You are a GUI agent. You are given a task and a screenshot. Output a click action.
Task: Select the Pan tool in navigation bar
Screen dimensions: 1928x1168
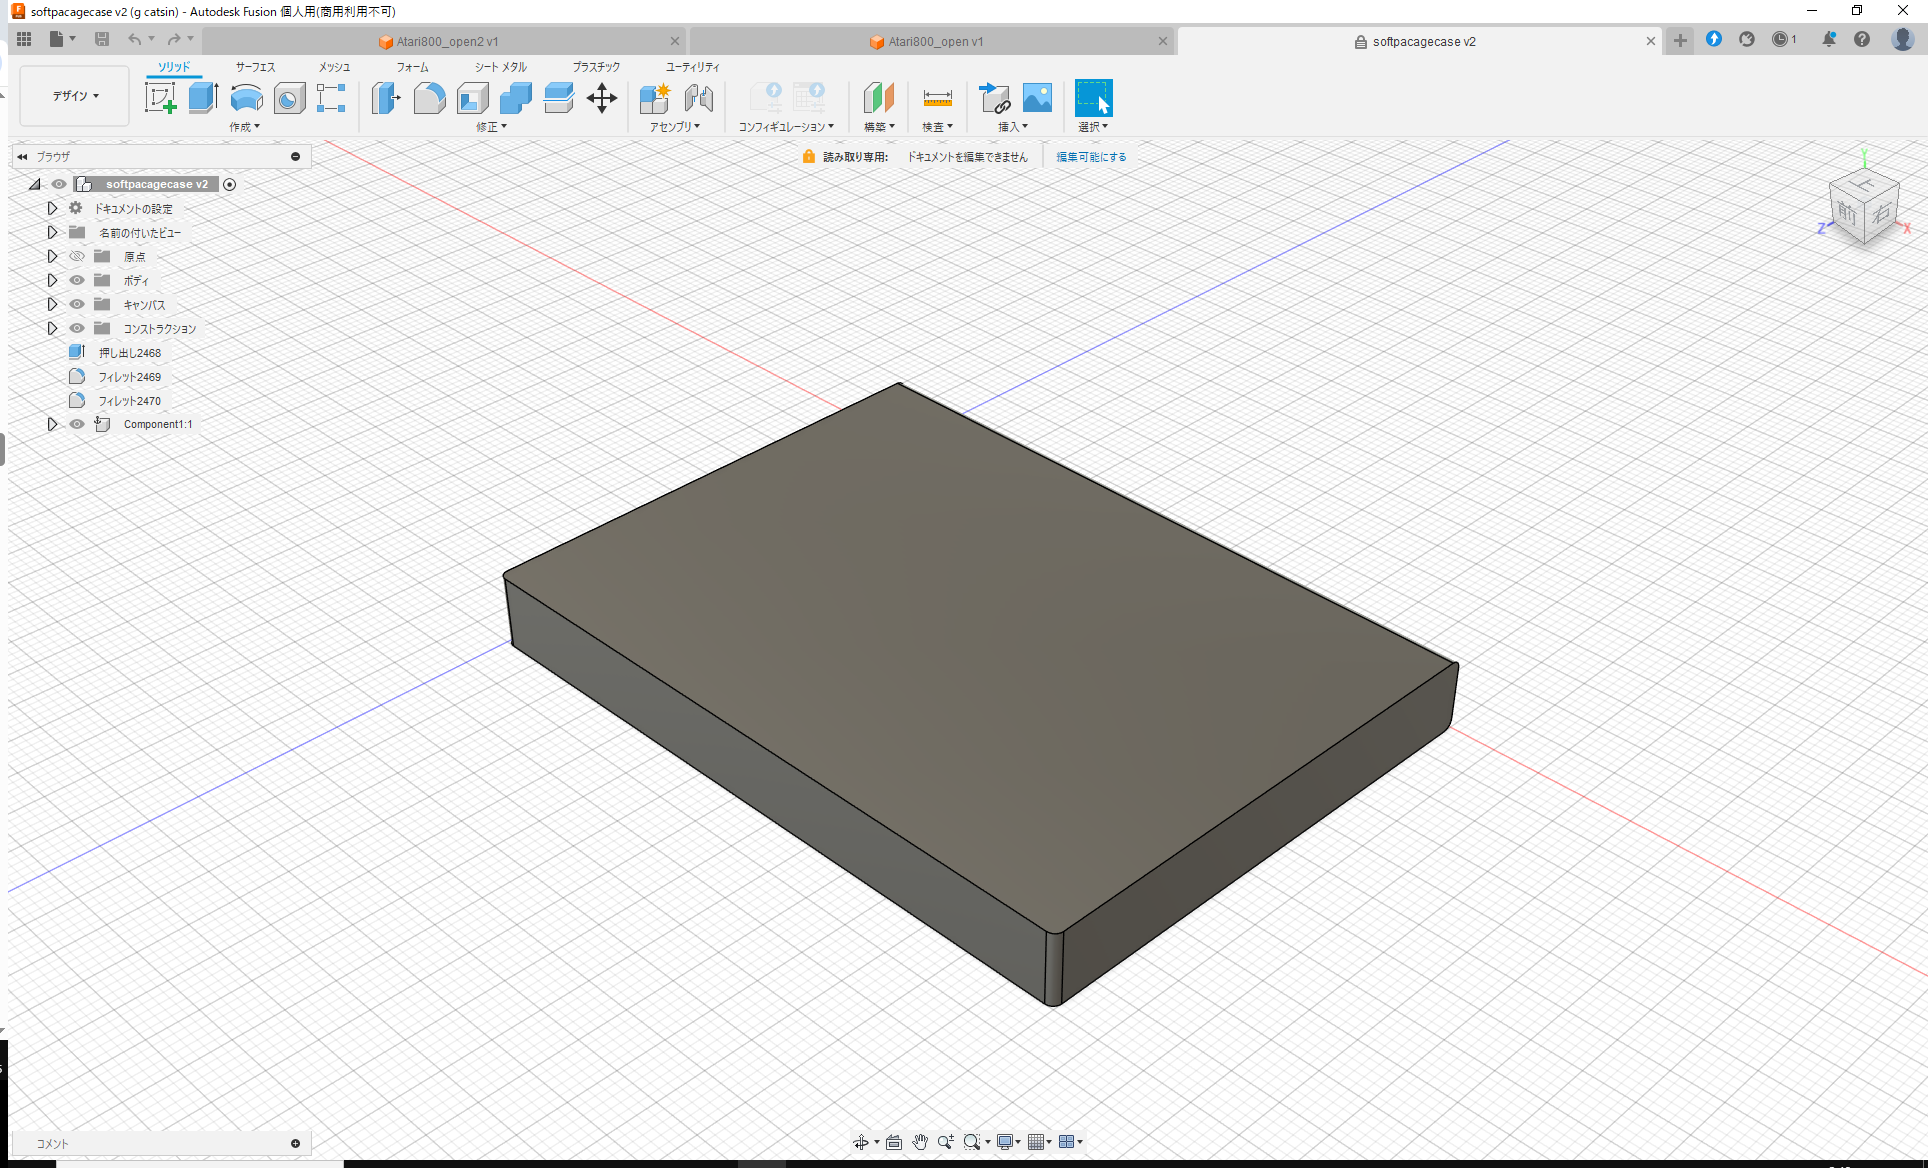click(x=919, y=1141)
